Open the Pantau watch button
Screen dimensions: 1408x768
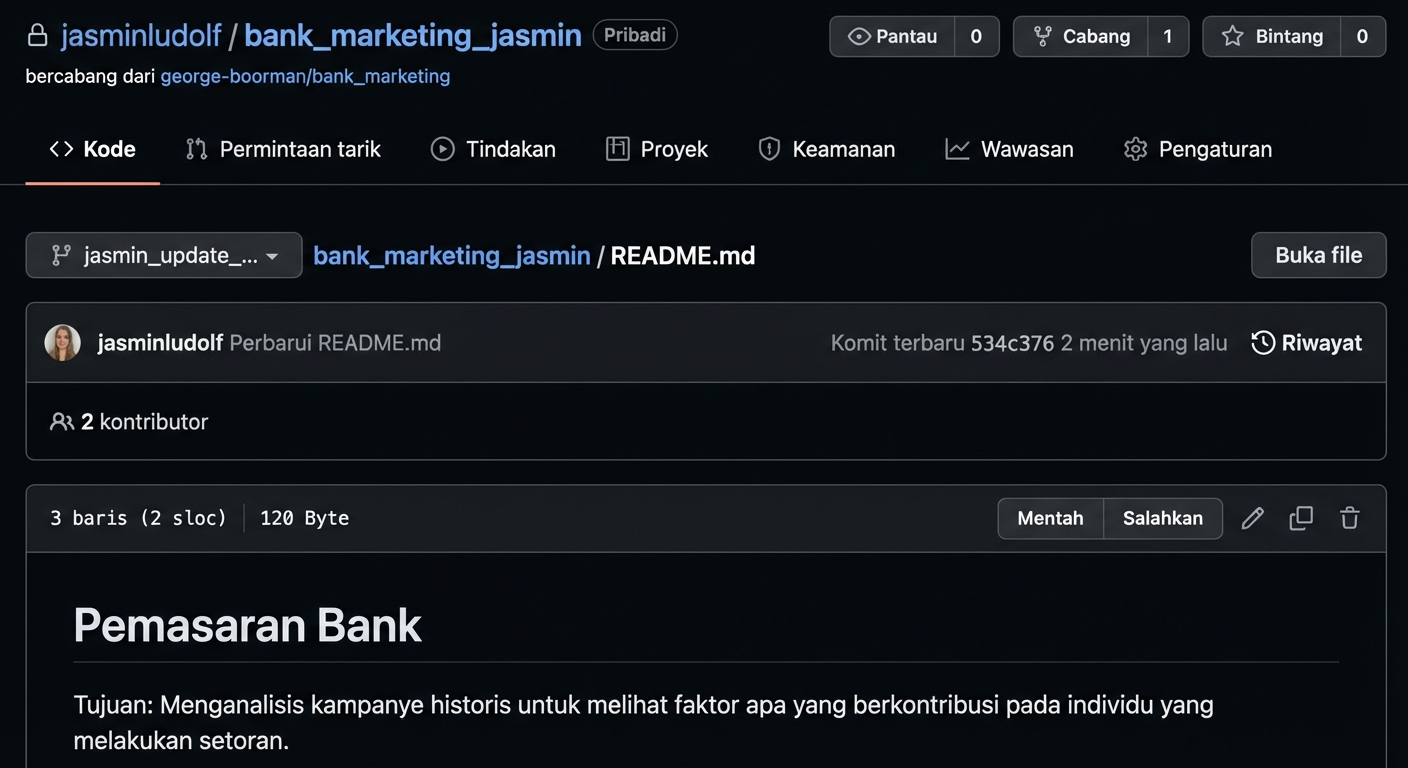point(892,36)
